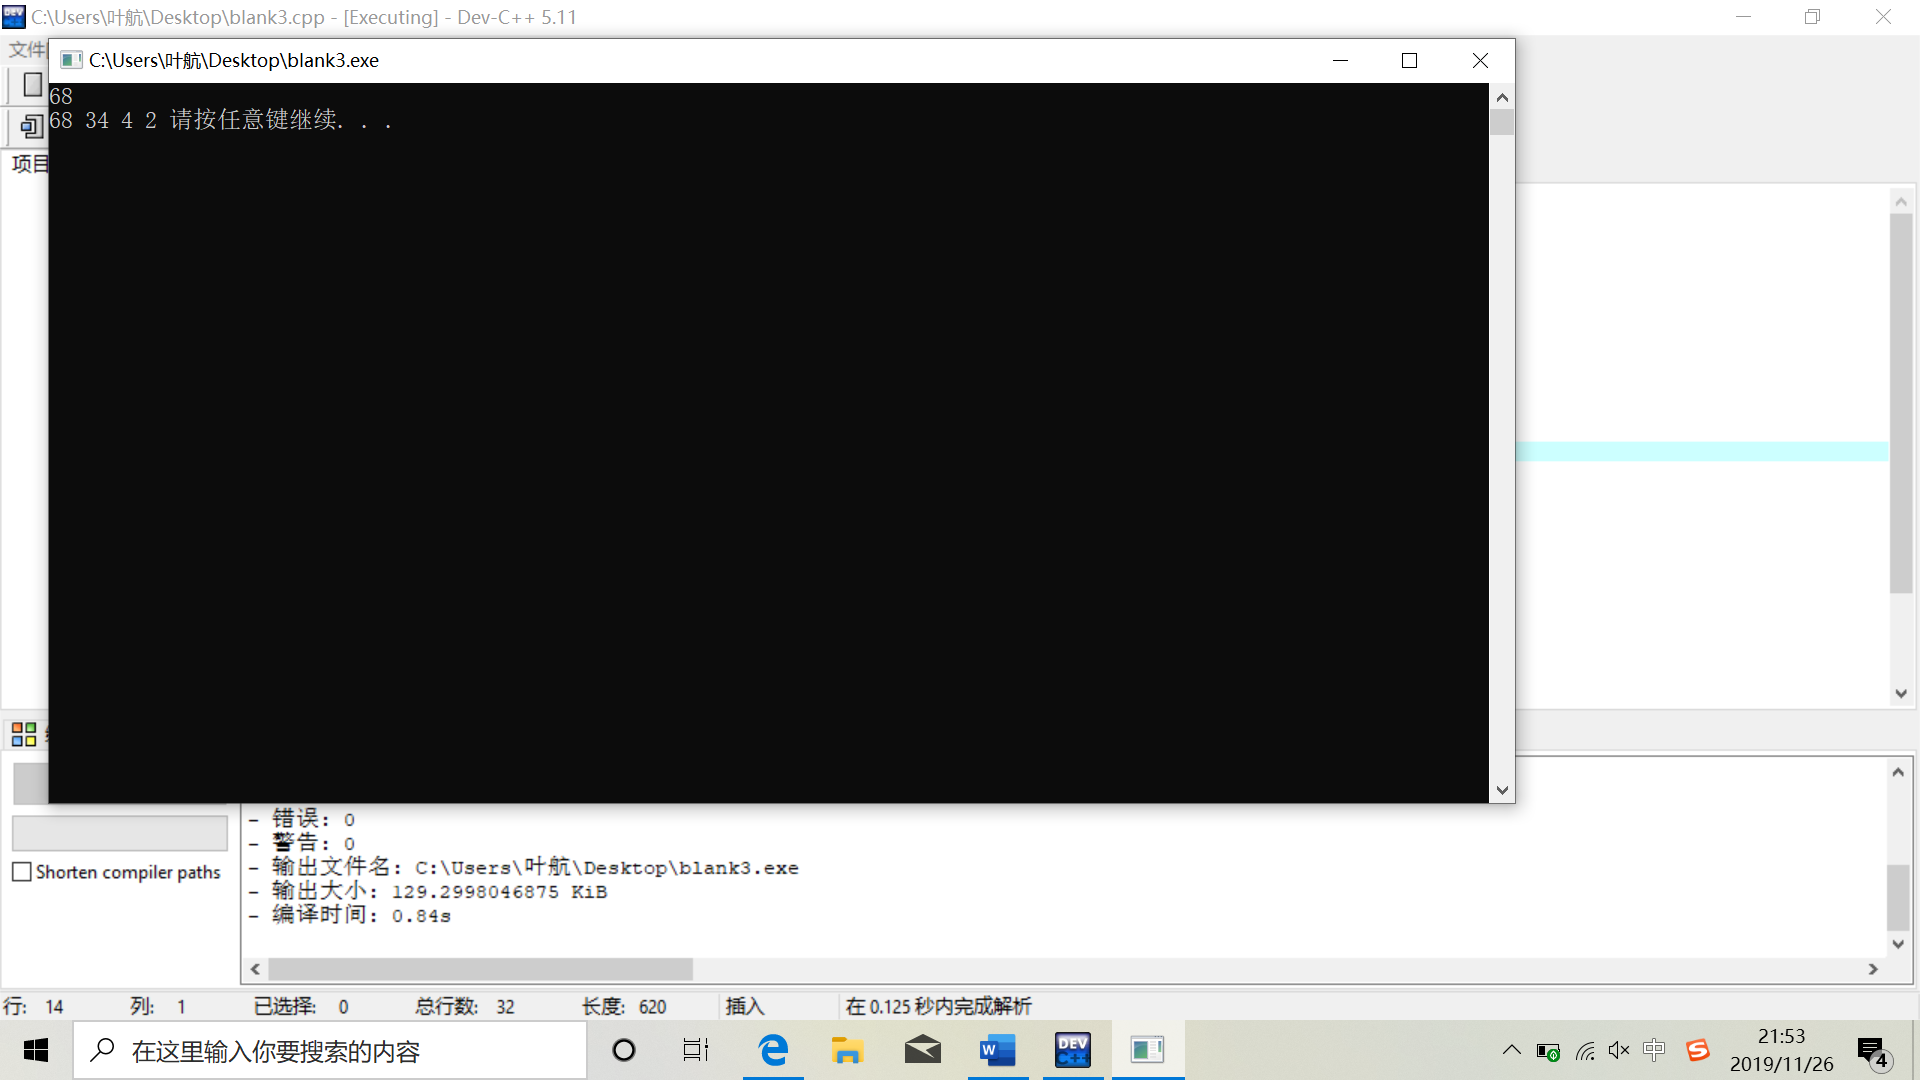The height and width of the screenshot is (1080, 1920).
Task: Click scroll right arrow in compile log
Action: [1873, 969]
